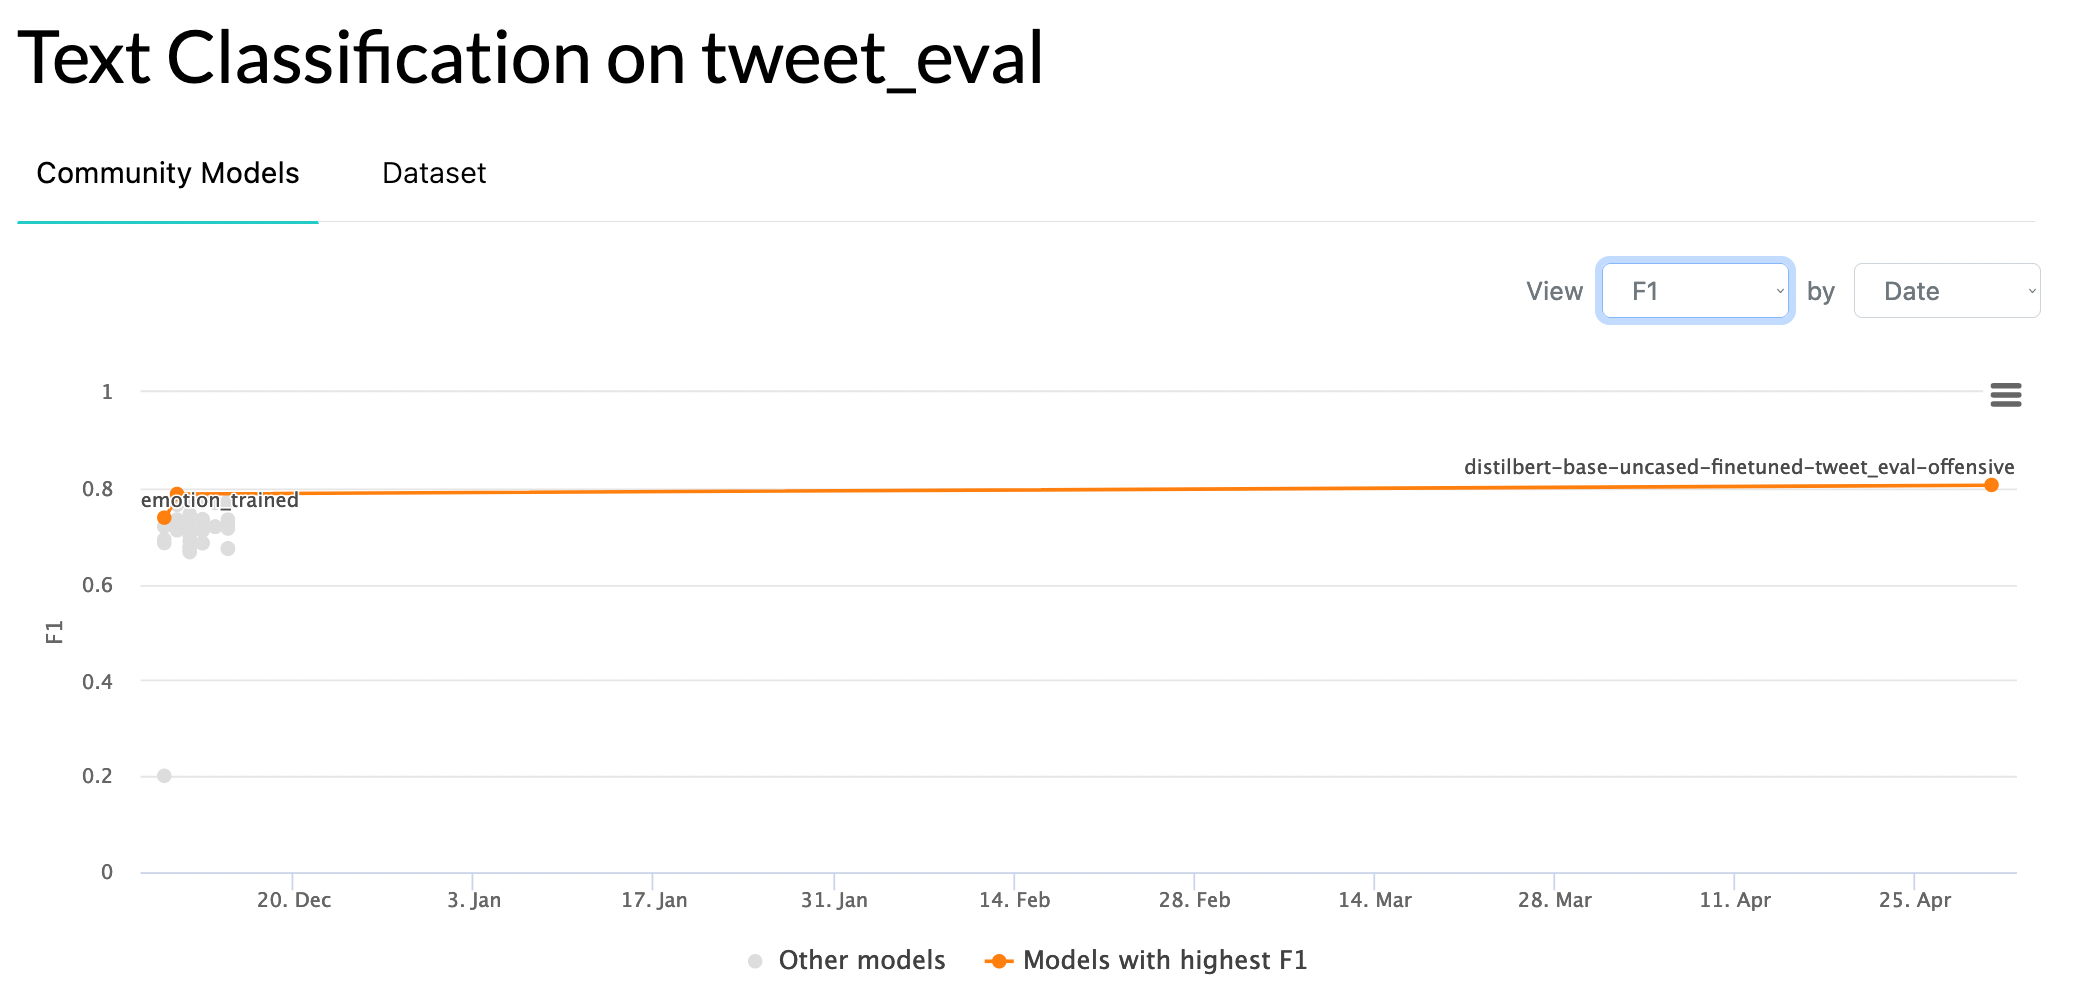Click the lowest gray point on the cluster's right
Viewport: 2082px width, 1008px height.
228,549
